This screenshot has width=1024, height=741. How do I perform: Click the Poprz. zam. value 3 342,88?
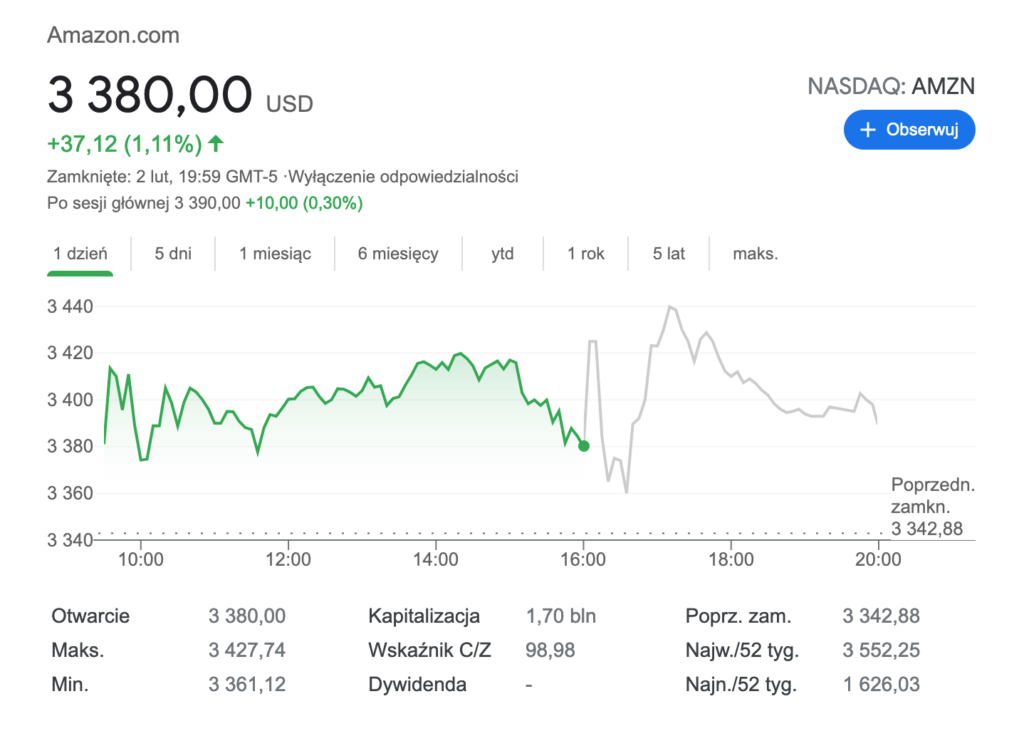[x=881, y=616]
